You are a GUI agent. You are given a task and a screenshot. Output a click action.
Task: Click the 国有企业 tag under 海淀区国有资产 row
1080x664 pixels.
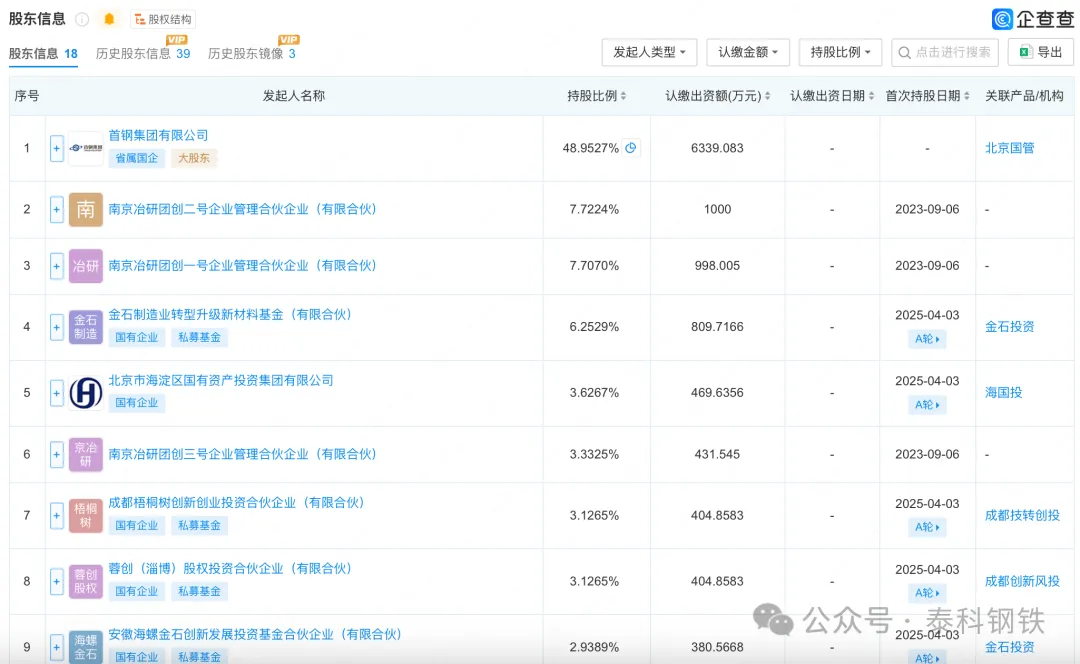(136, 403)
